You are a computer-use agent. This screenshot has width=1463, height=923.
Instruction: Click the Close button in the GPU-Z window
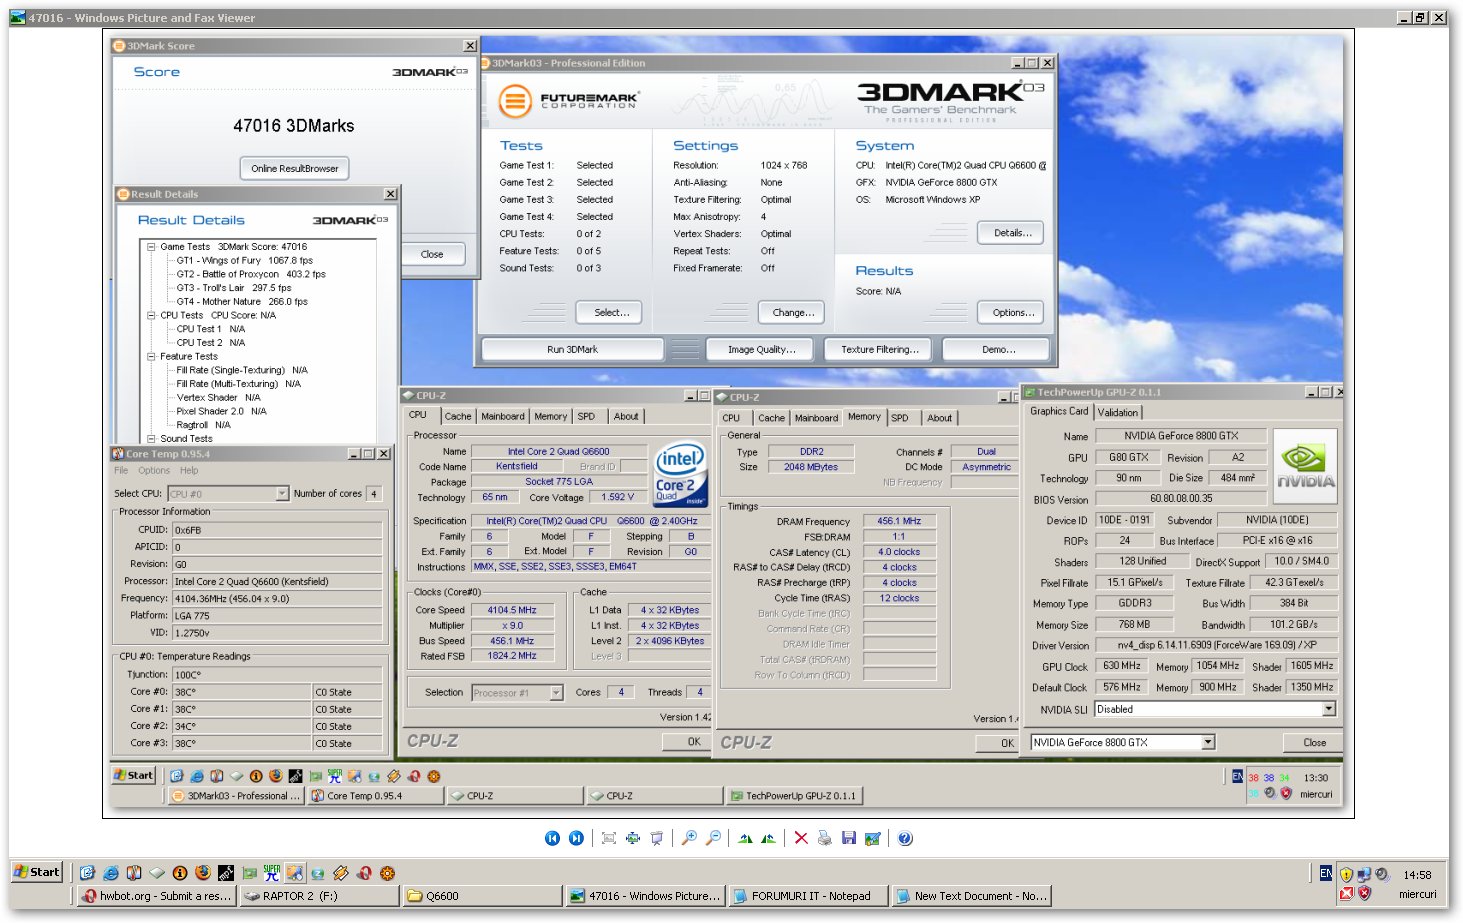1314,742
